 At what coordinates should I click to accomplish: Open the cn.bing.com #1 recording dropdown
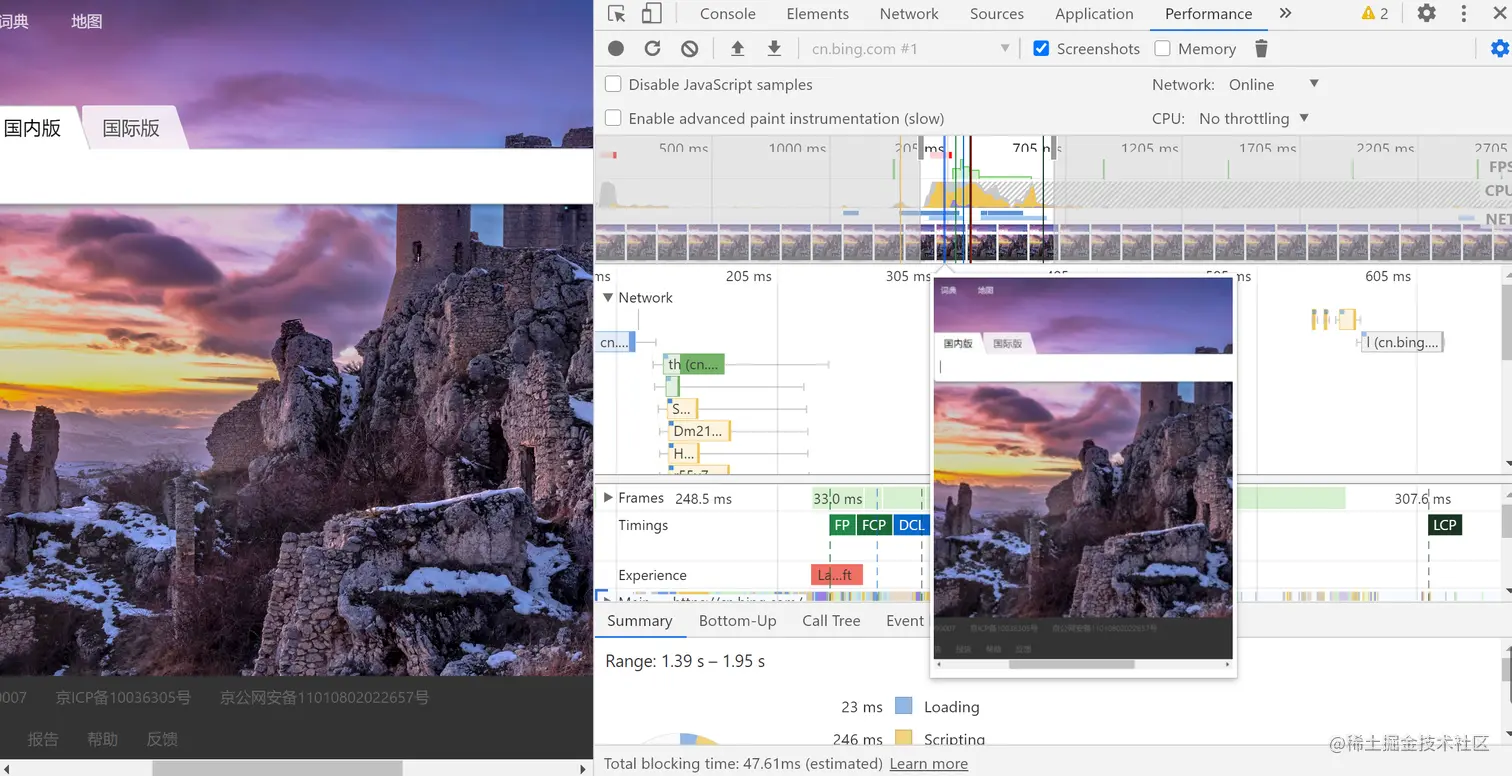pos(910,48)
